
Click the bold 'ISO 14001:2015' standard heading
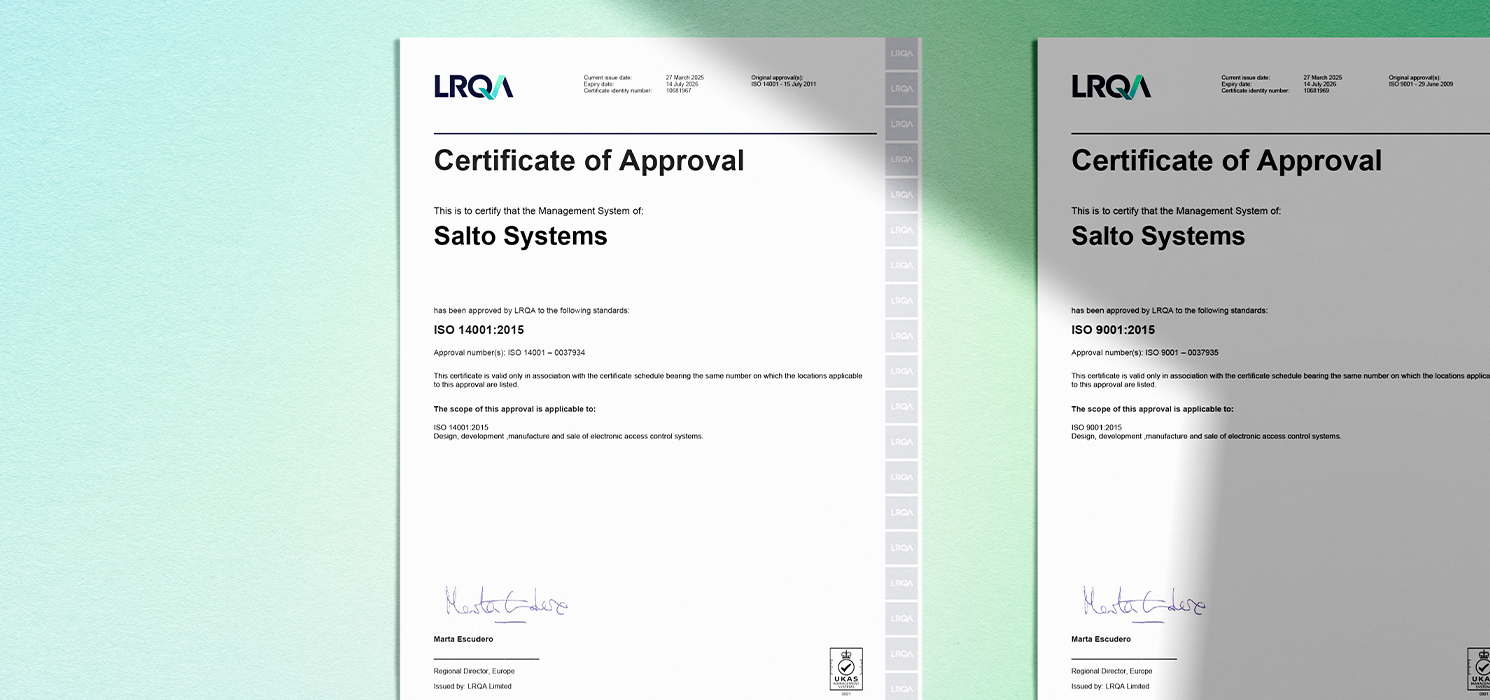pyautogui.click(x=479, y=330)
